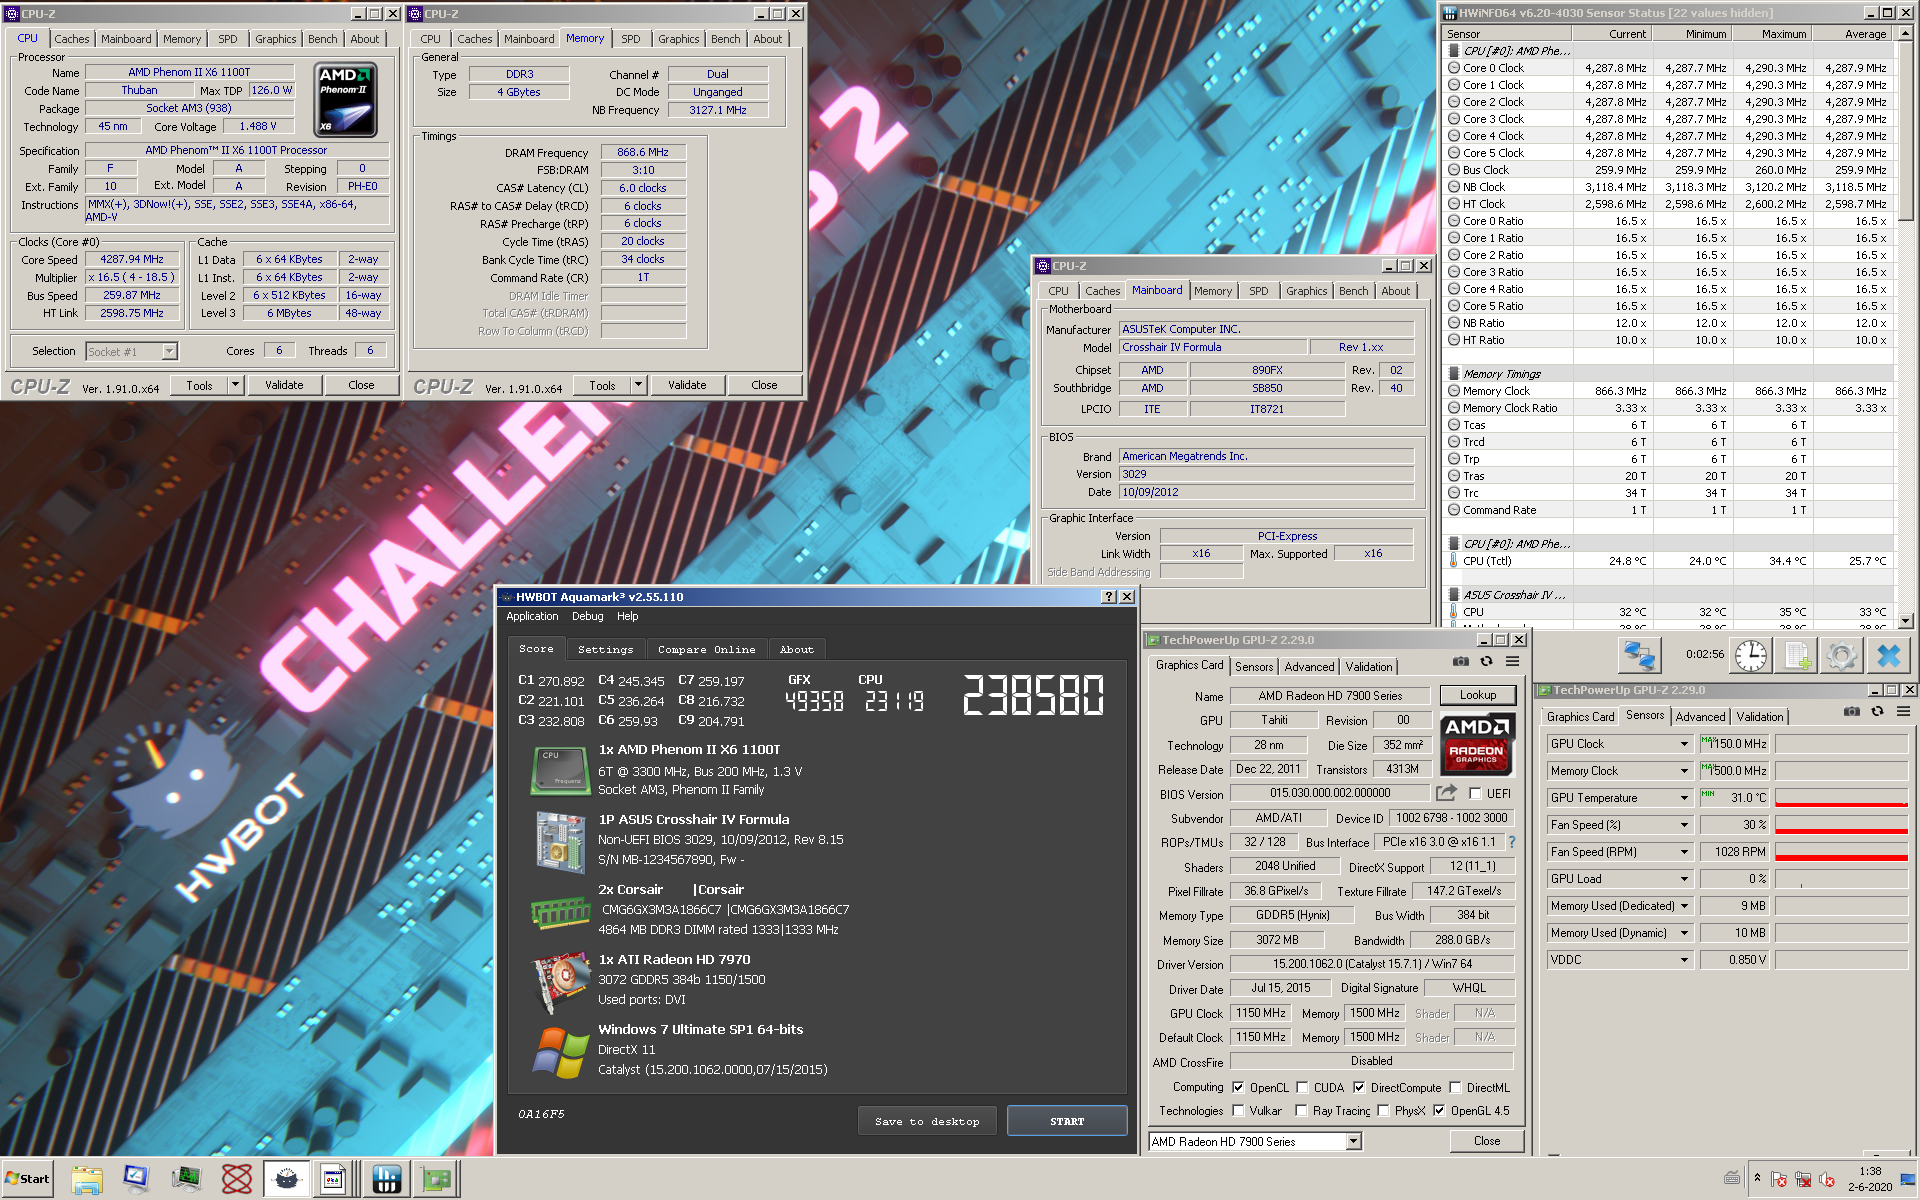Click HWiNFO scrollbar down arrow
The image size is (1920, 1200).
click(1906, 621)
